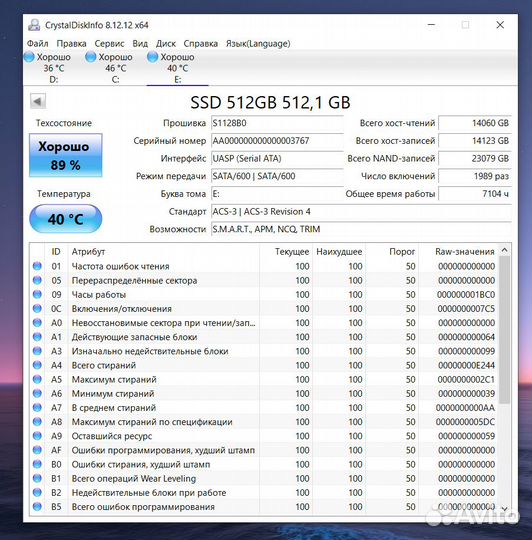Click status orb for attribute A6 row
Screen dimensions: 532x540
point(37,393)
